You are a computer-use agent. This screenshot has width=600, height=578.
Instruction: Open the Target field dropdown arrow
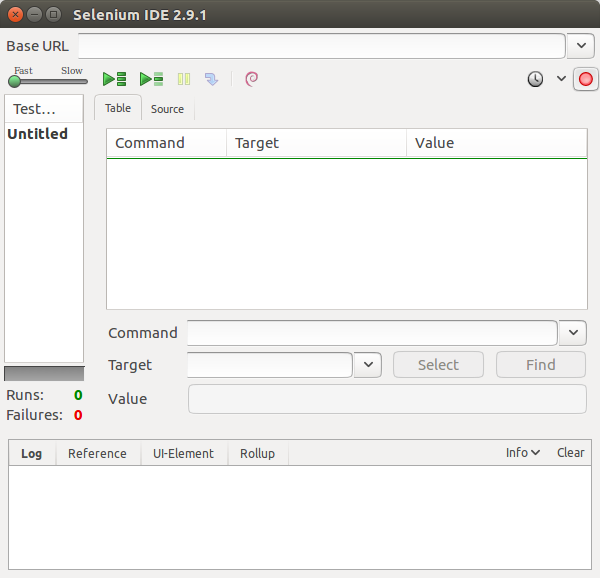[368, 365]
